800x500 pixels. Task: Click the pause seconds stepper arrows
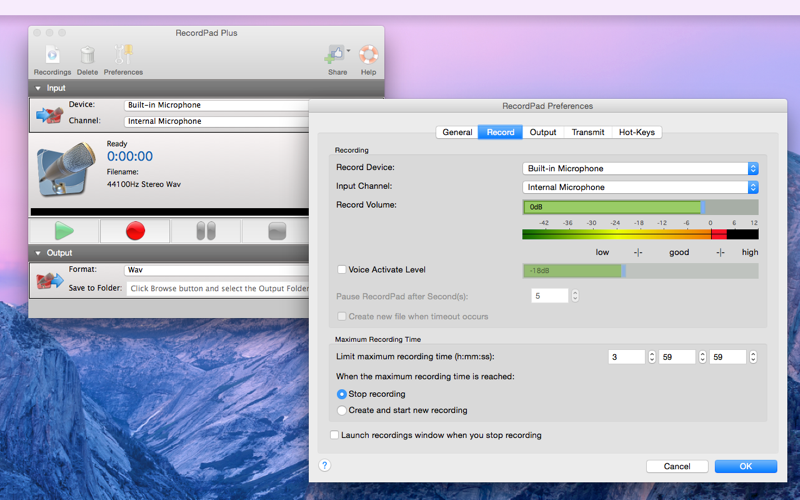(575, 296)
